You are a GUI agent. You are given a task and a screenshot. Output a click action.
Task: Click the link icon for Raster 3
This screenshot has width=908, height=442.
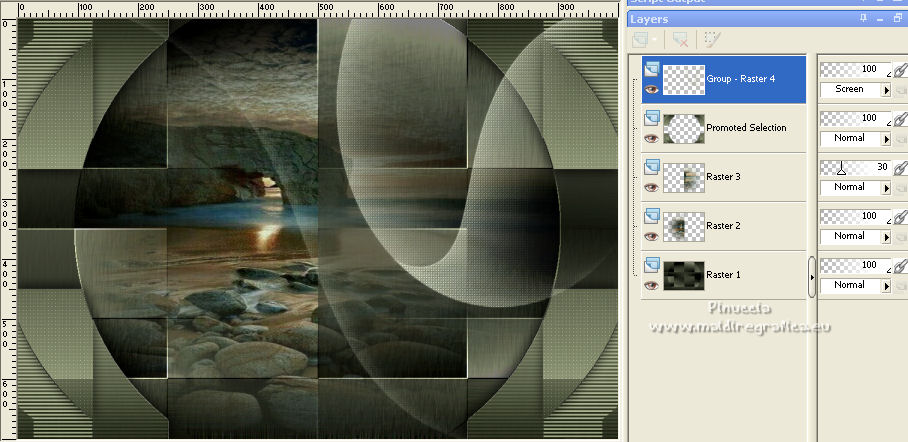coord(899,168)
